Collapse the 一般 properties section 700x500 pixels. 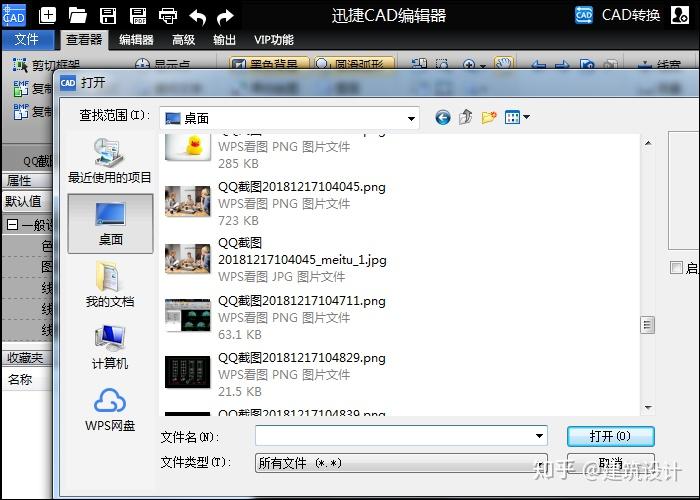(x=12, y=224)
